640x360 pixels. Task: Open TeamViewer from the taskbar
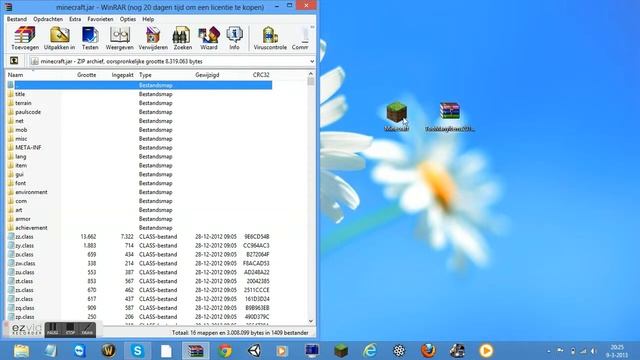click(79, 351)
